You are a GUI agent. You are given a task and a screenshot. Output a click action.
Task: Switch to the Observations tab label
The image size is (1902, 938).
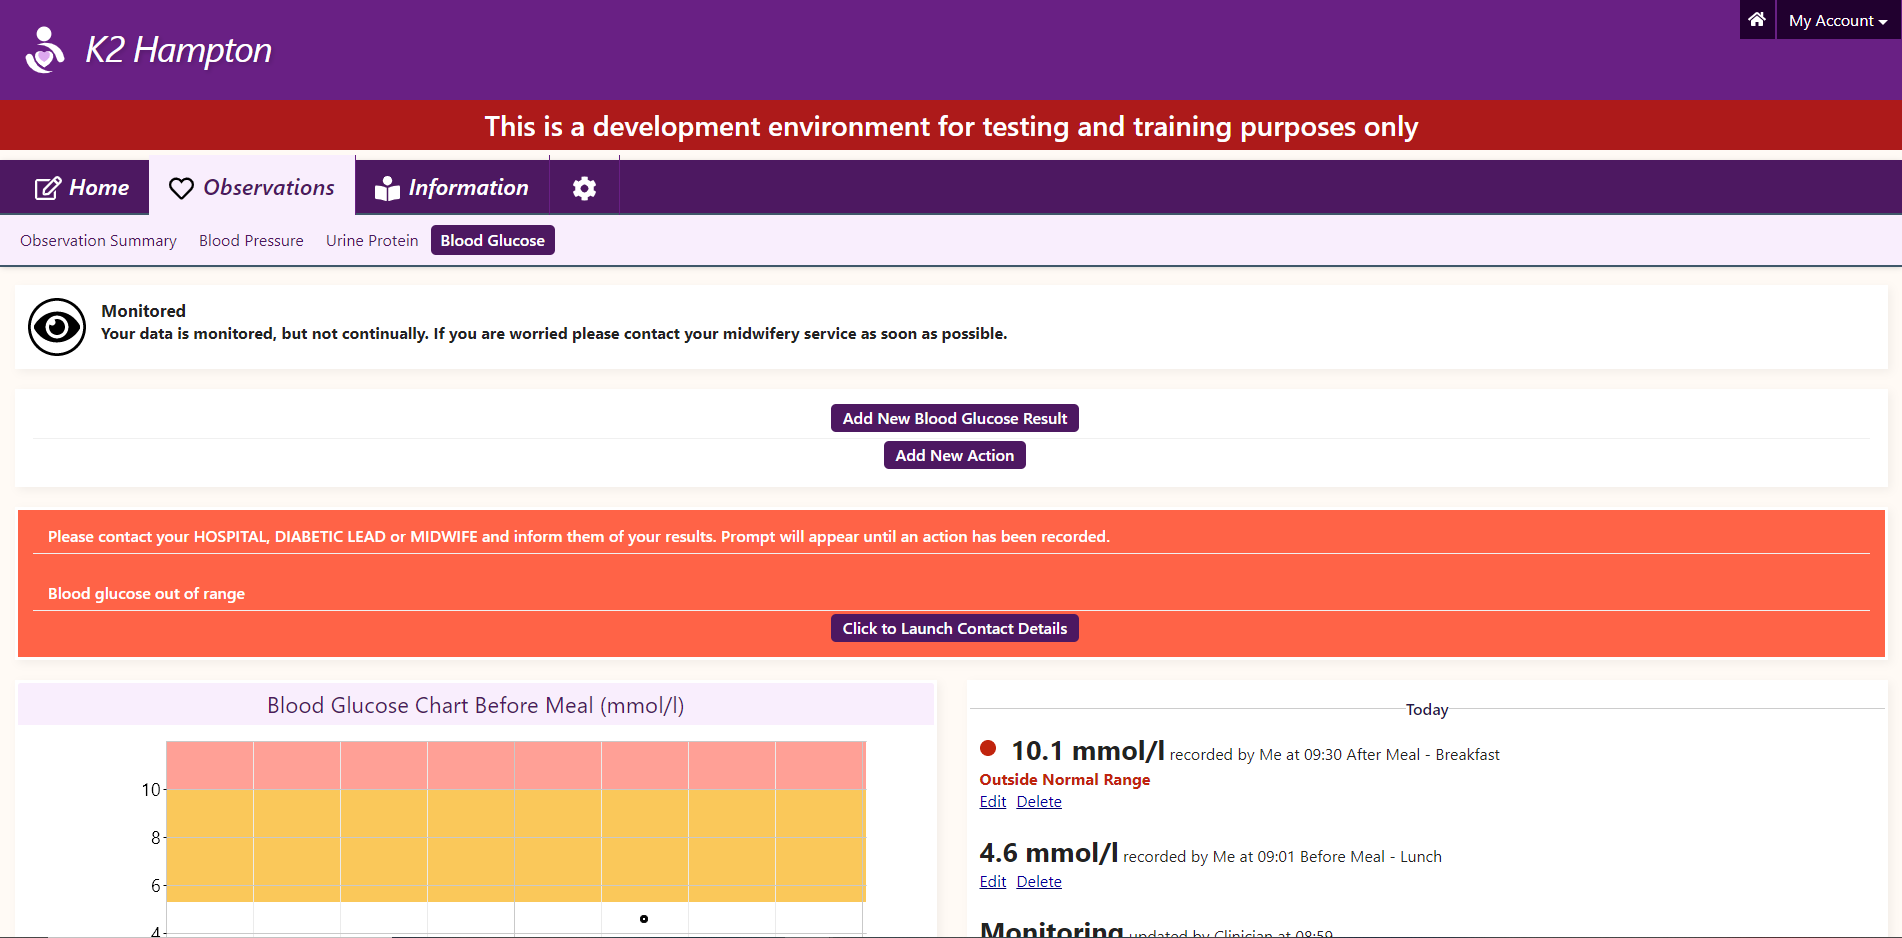coord(269,188)
